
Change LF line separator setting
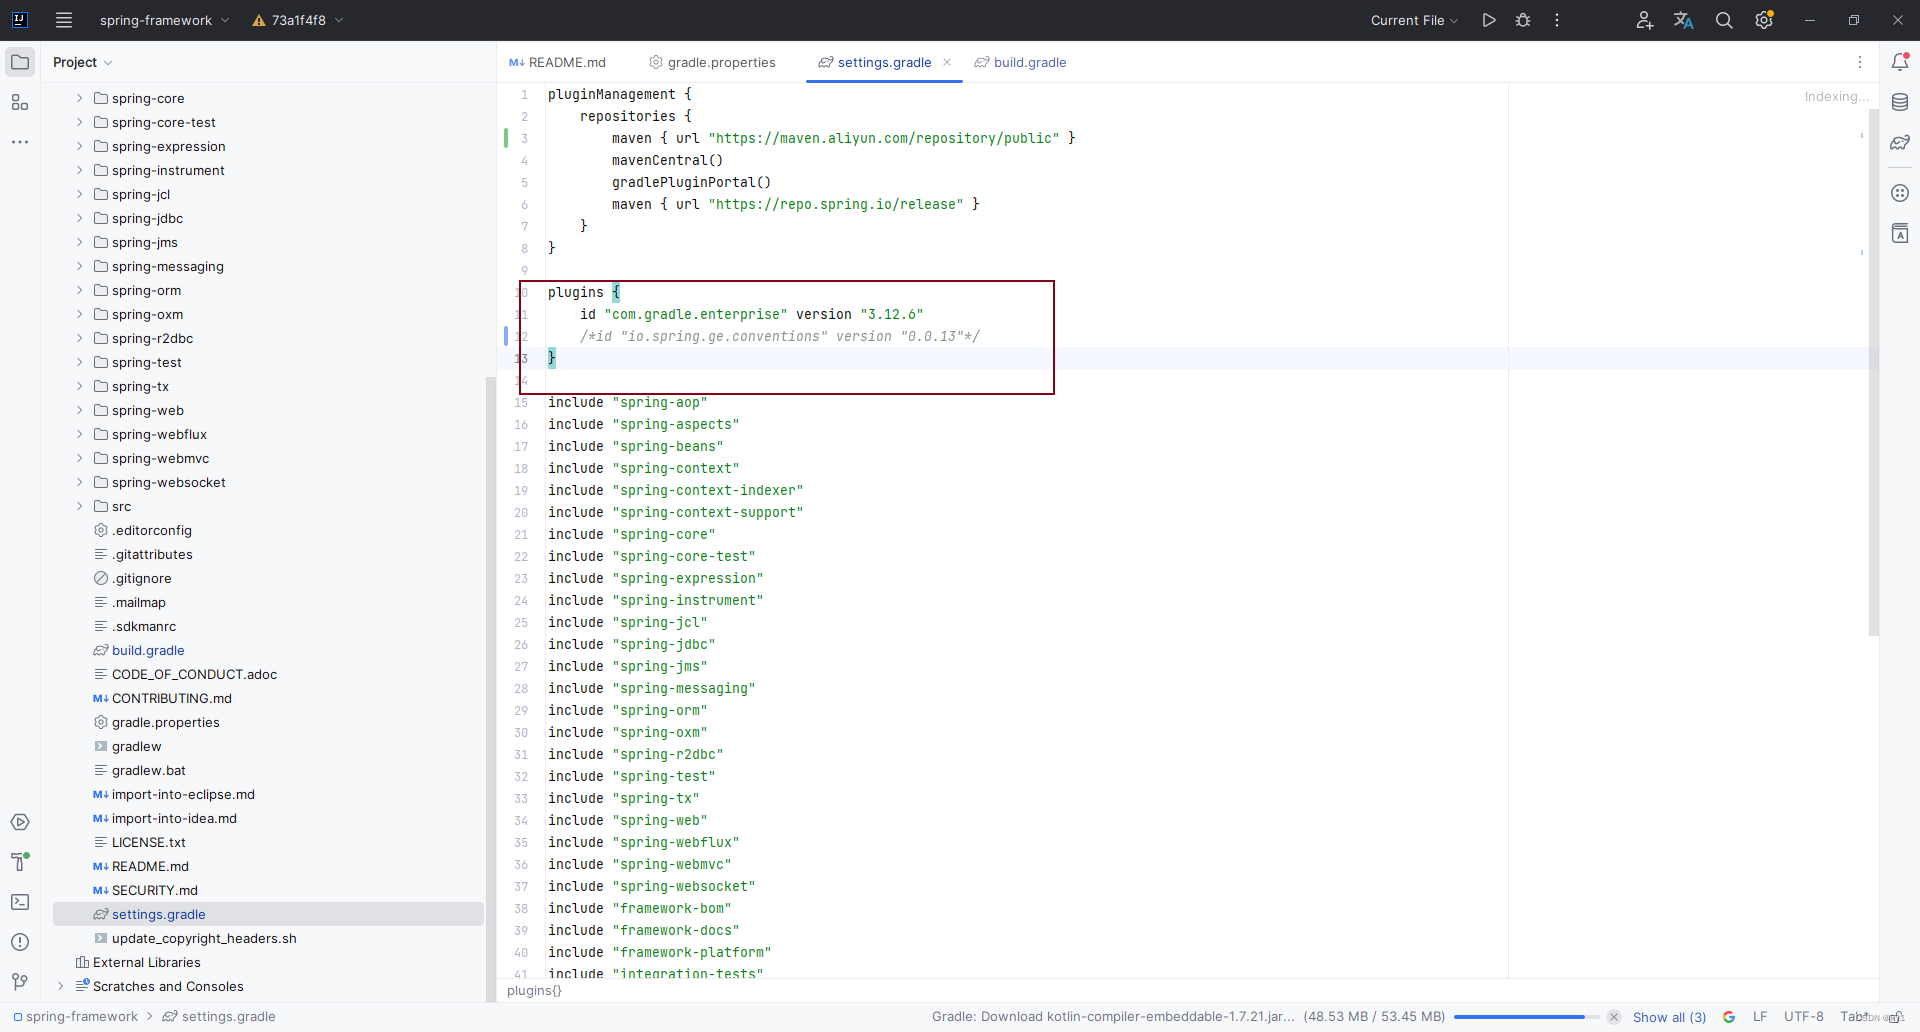click(x=1760, y=1017)
